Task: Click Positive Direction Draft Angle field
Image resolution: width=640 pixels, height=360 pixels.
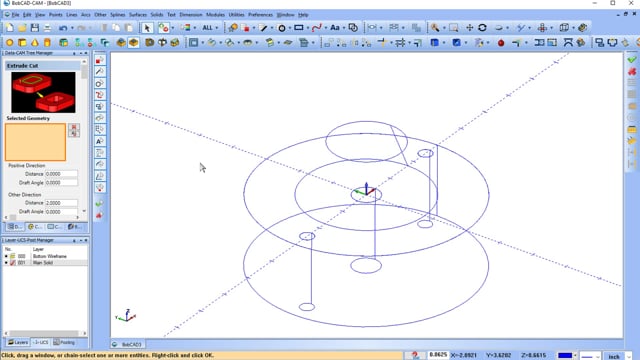Action: point(61,183)
